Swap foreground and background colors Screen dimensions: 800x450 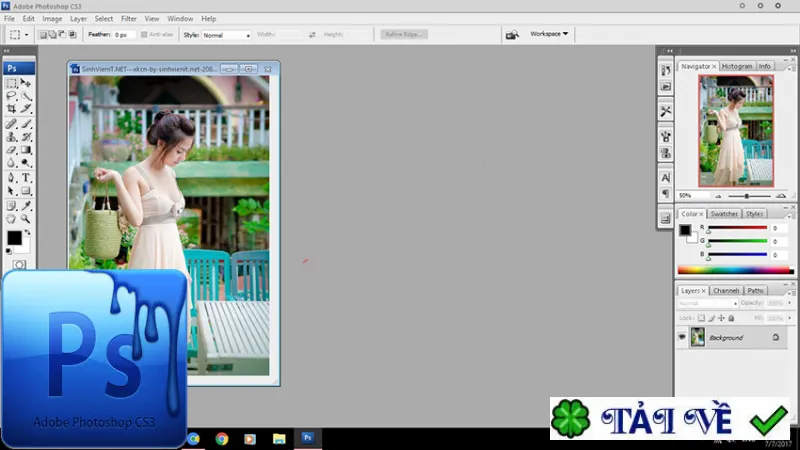(27, 232)
